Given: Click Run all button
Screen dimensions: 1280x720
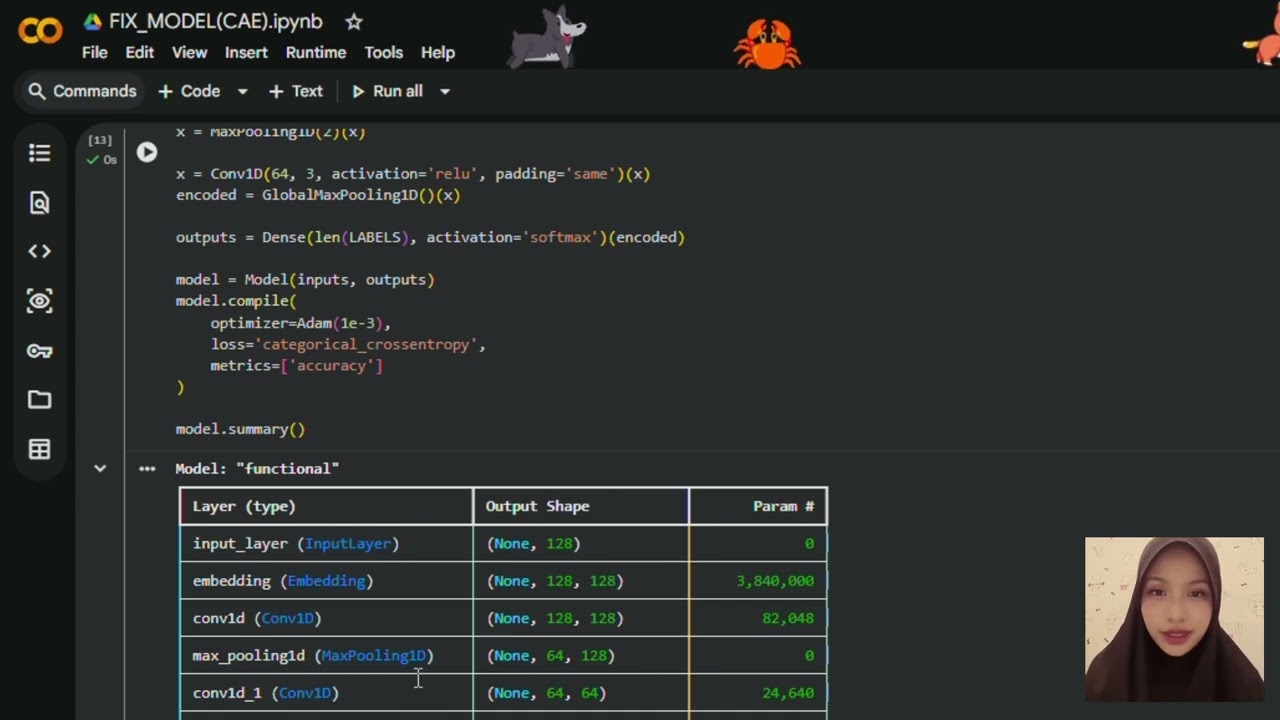Looking at the screenshot, I should [x=387, y=91].
